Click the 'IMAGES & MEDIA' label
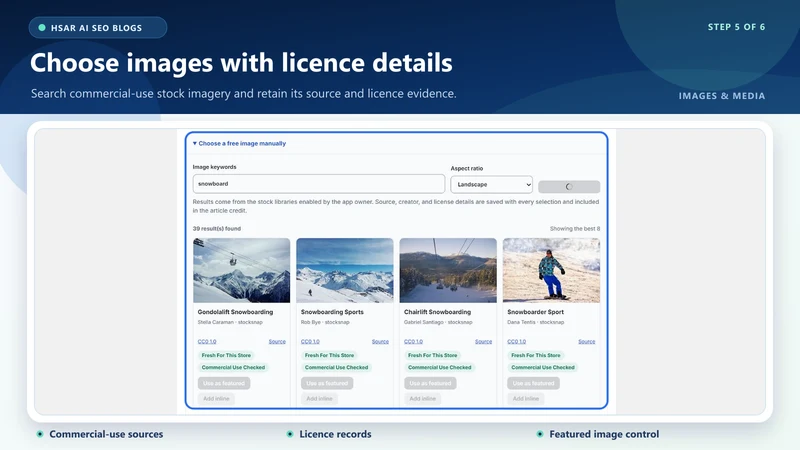 pos(721,96)
